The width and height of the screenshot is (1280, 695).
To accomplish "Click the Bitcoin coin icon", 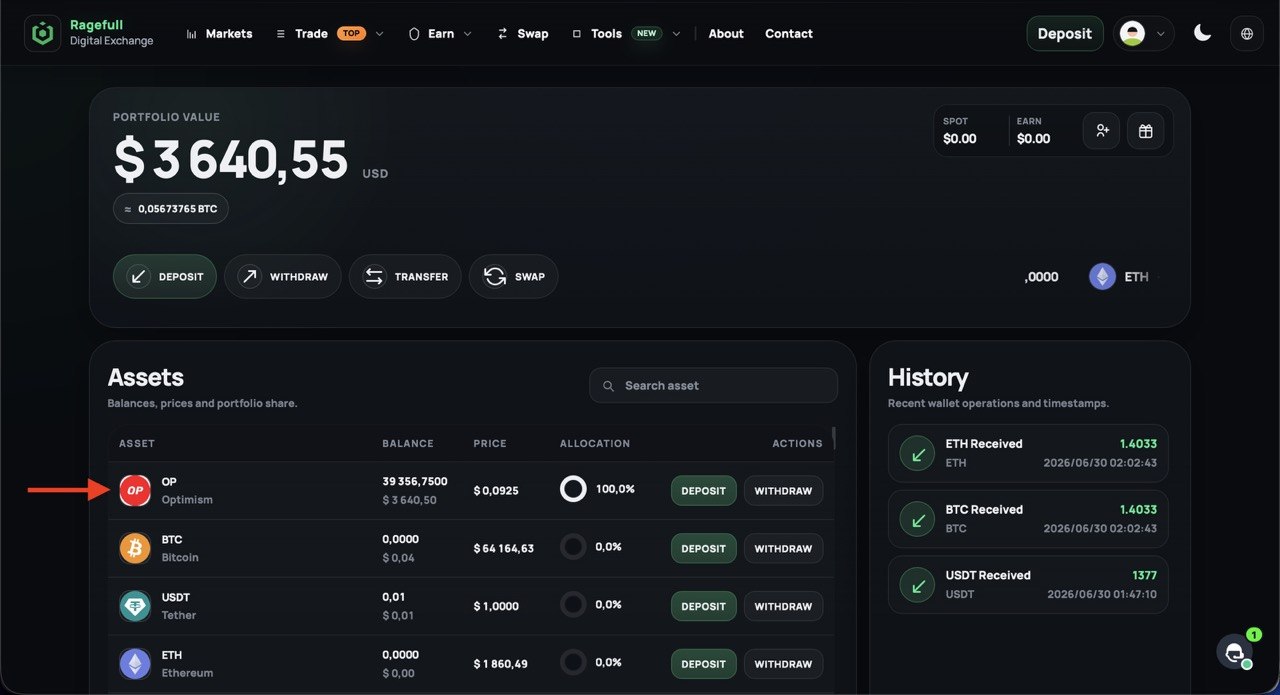I will (135, 548).
